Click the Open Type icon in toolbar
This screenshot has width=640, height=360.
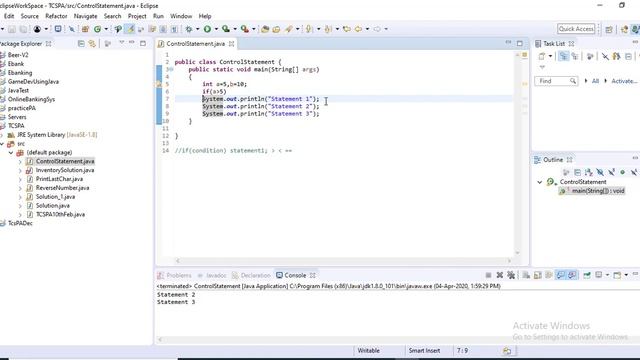pos(265,29)
